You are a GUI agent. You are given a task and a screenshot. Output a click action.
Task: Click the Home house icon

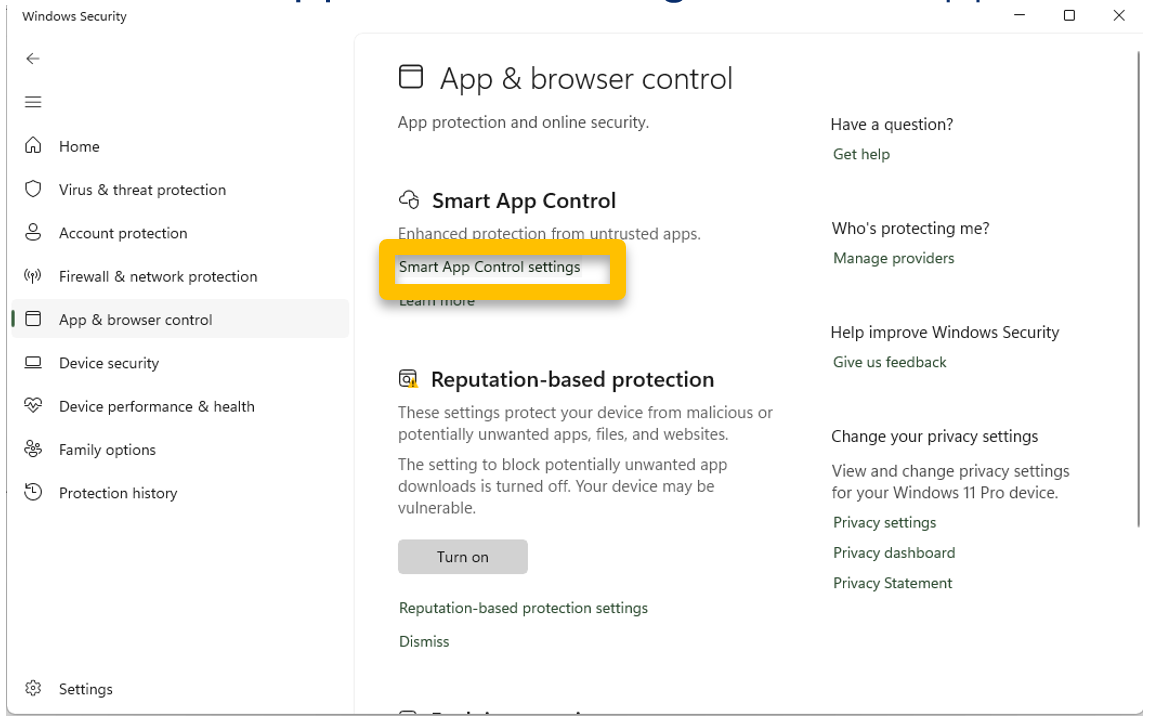(33, 146)
